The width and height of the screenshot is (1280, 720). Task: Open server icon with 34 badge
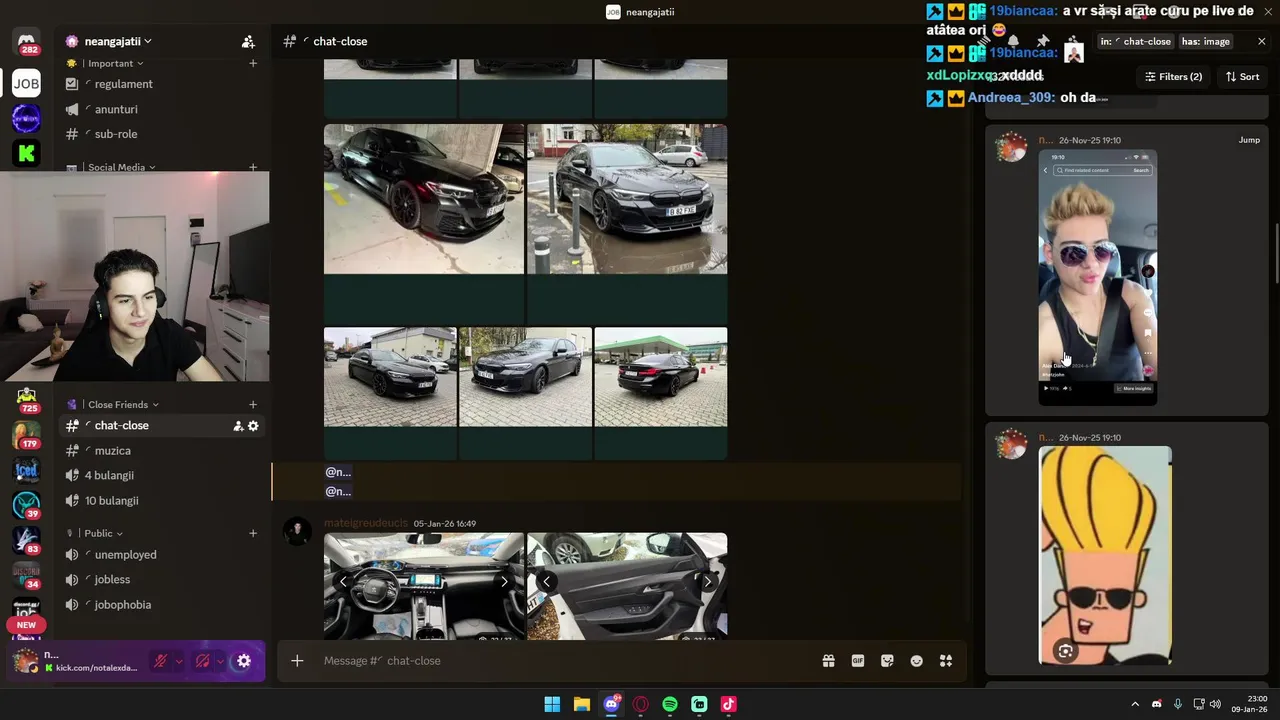[26, 575]
